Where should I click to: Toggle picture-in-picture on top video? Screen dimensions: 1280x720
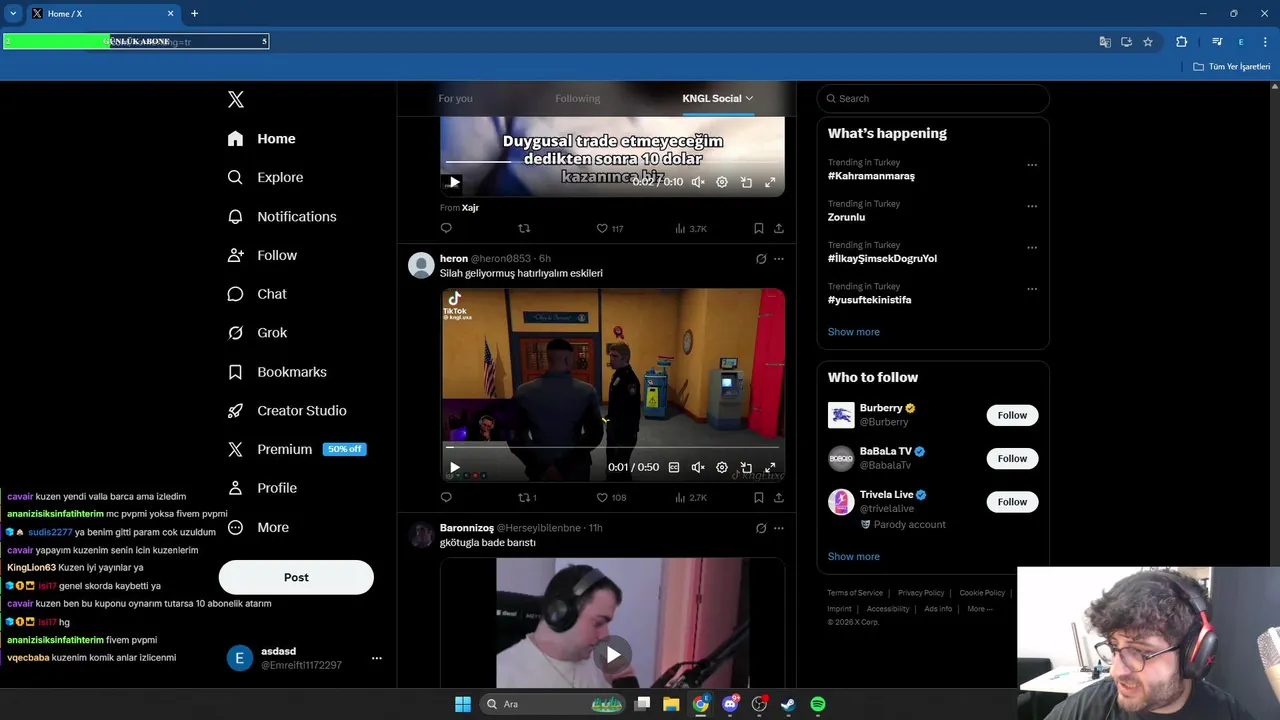pyautogui.click(x=746, y=182)
